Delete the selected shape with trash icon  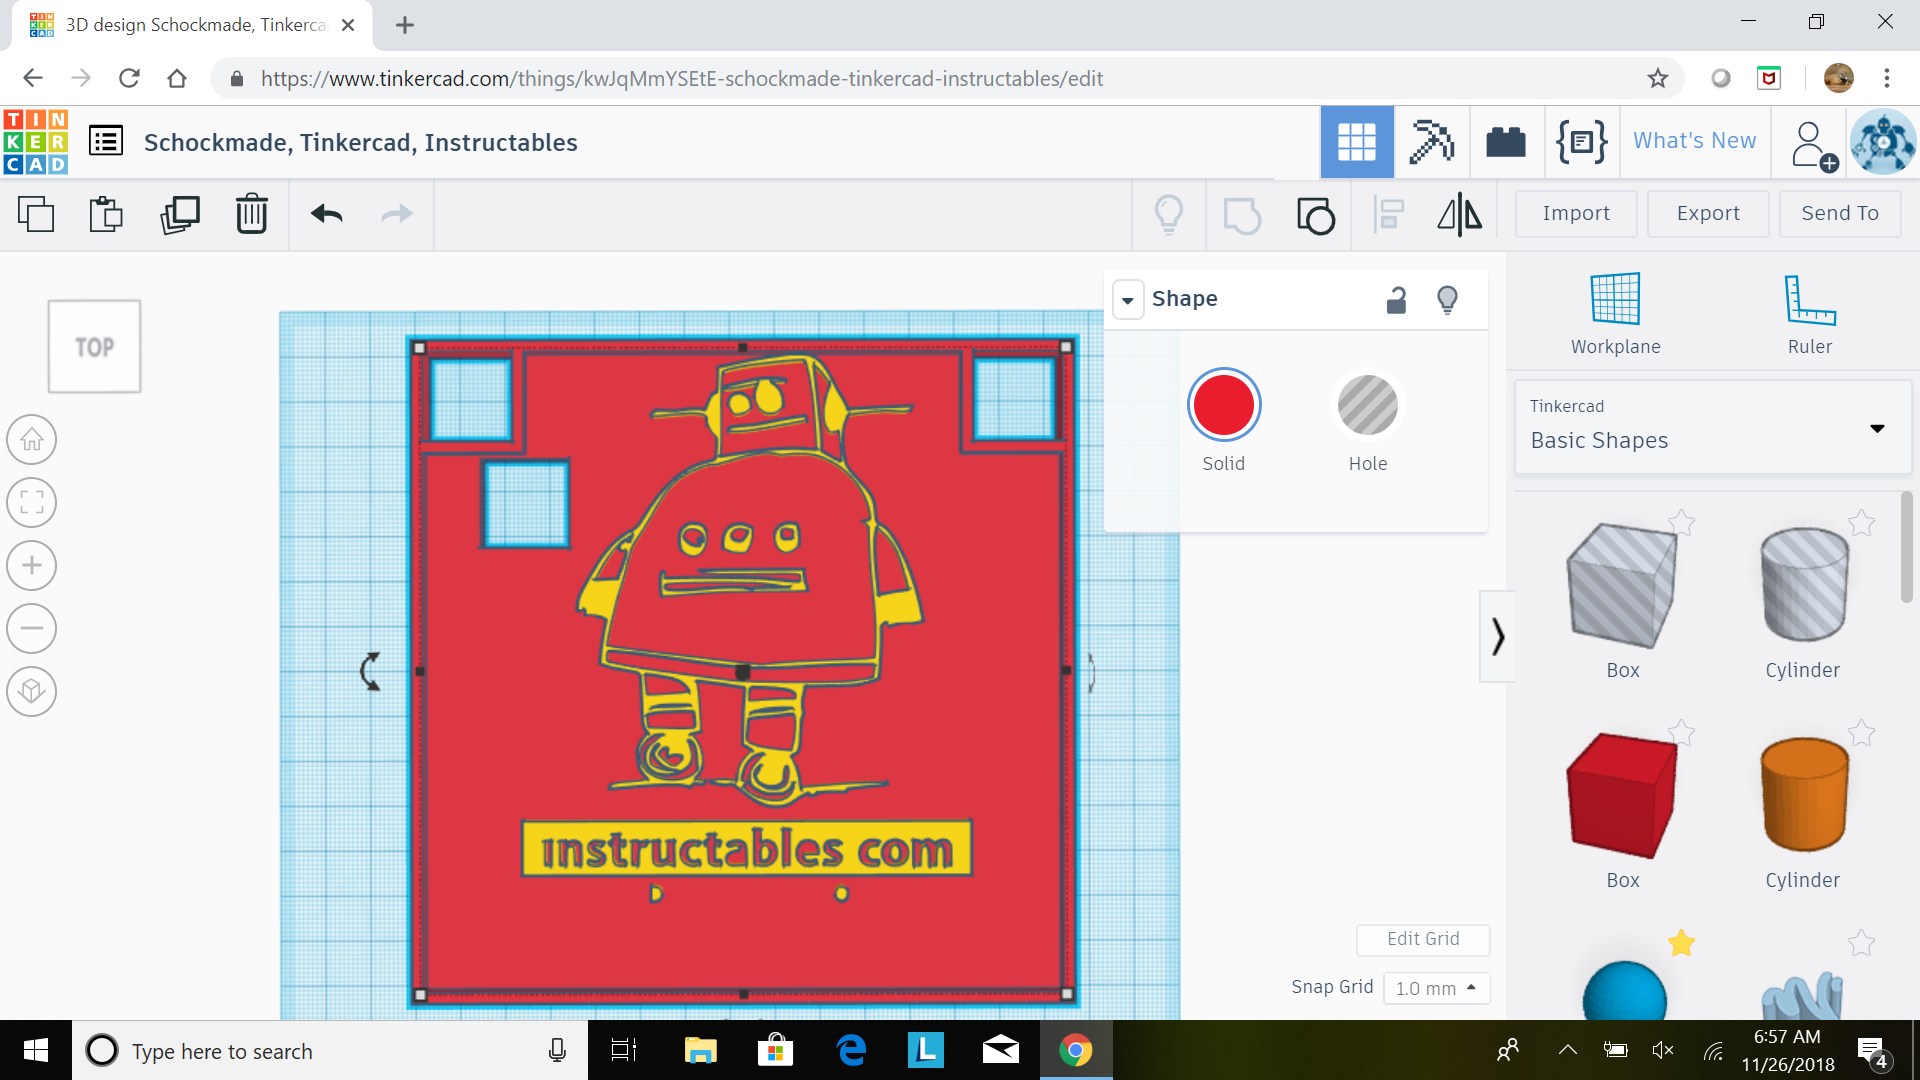tap(252, 214)
